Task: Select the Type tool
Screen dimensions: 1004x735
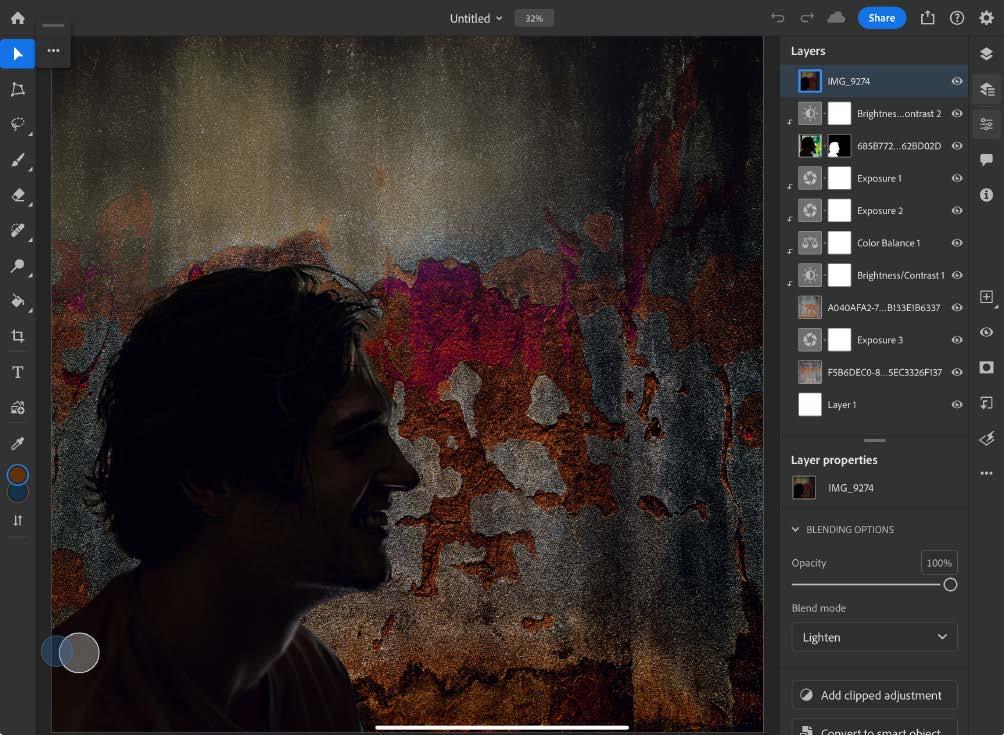Action: point(17,372)
